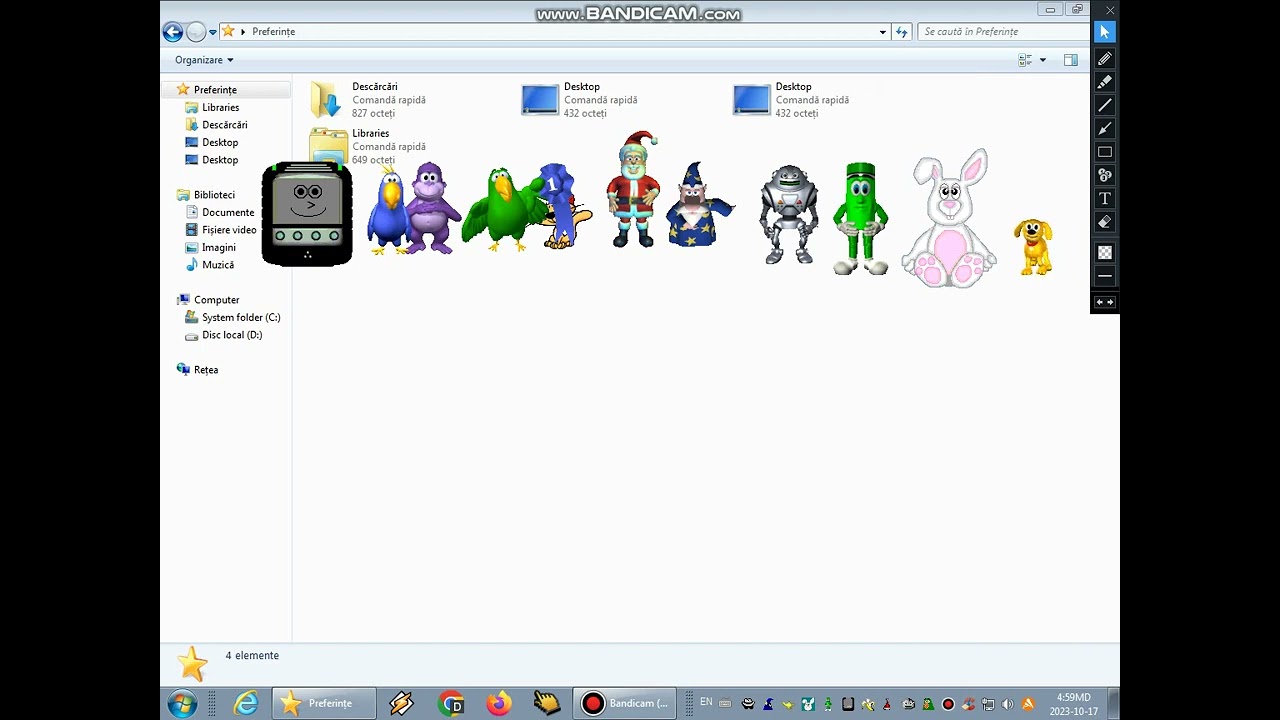Launch Internet Explorer from taskbar
The height and width of the screenshot is (720, 1280).
click(x=246, y=704)
